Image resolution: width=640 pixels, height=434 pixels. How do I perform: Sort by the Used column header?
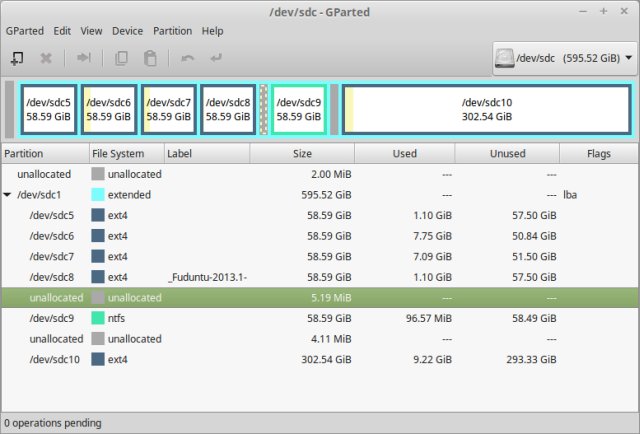click(x=404, y=154)
